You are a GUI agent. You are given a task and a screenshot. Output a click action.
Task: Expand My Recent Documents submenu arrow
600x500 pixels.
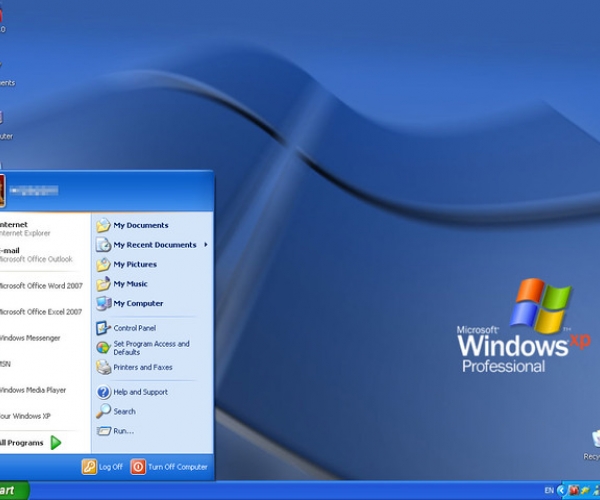(x=206, y=244)
